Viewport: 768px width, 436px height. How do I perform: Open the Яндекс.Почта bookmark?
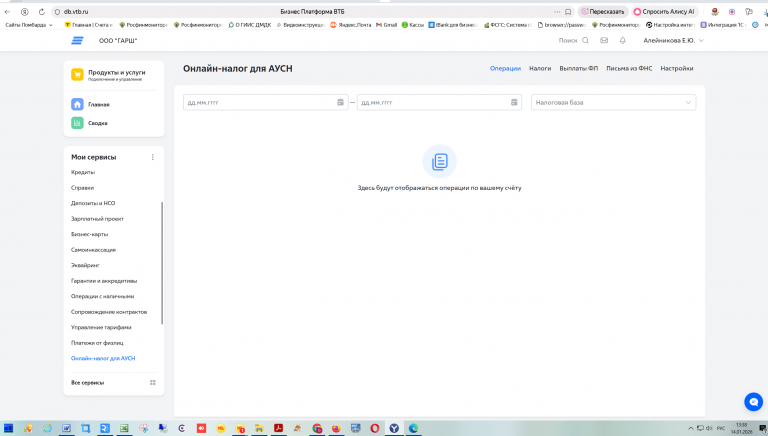pyautogui.click(x=351, y=24)
